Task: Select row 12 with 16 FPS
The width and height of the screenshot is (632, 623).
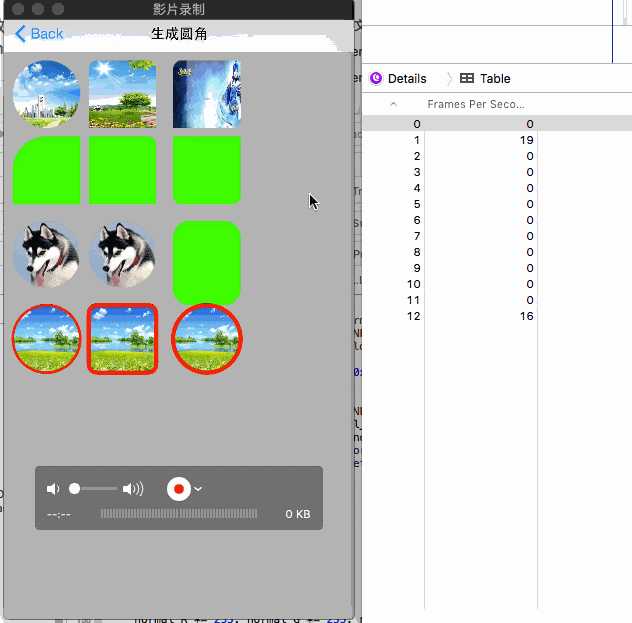Action: click(x=497, y=316)
